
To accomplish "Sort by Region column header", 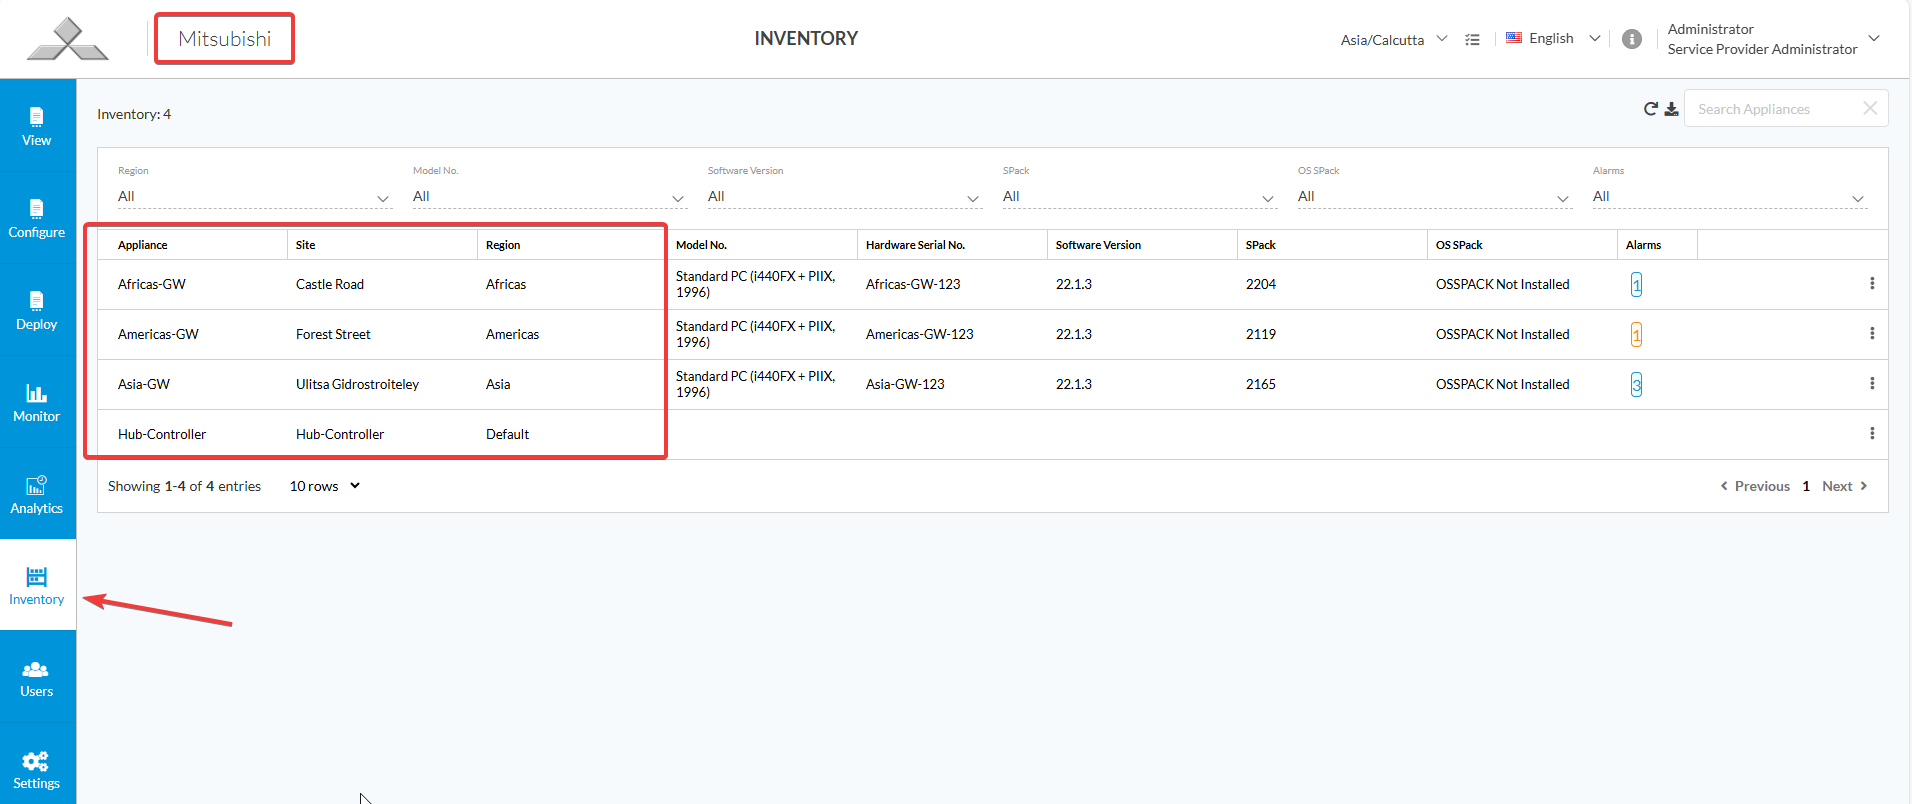I will (503, 245).
